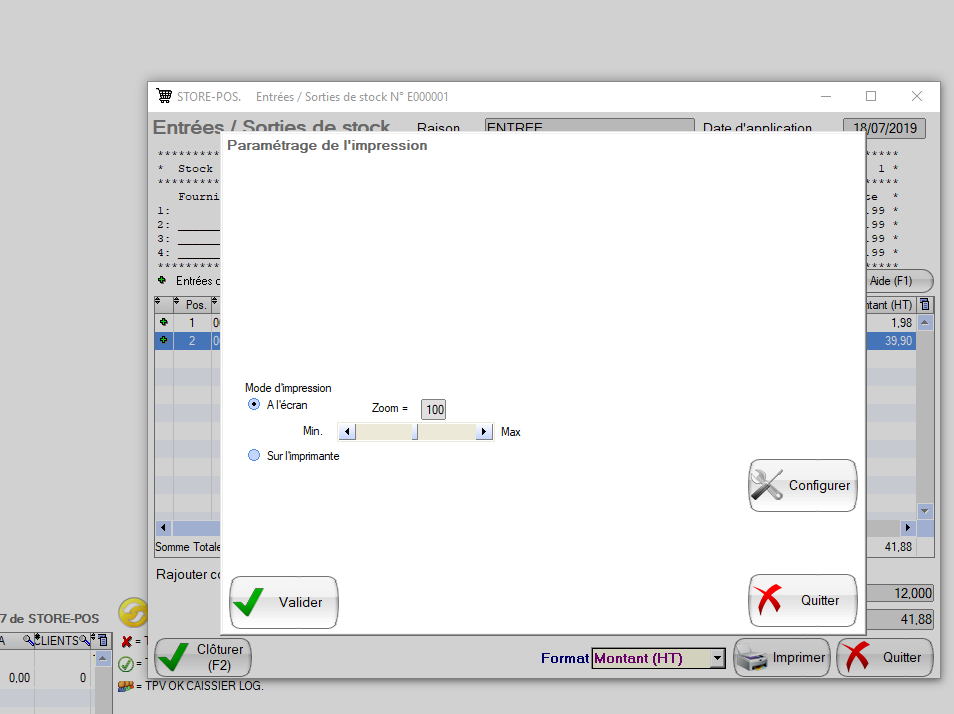Click the Date d'application field 18/07/2019
Image resolution: width=954 pixels, height=714 pixels.
coord(884,128)
